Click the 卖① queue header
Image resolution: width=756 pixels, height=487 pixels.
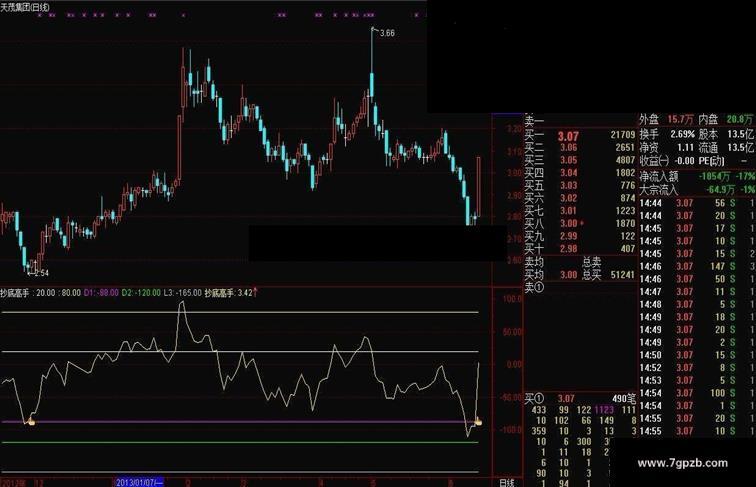coord(534,287)
